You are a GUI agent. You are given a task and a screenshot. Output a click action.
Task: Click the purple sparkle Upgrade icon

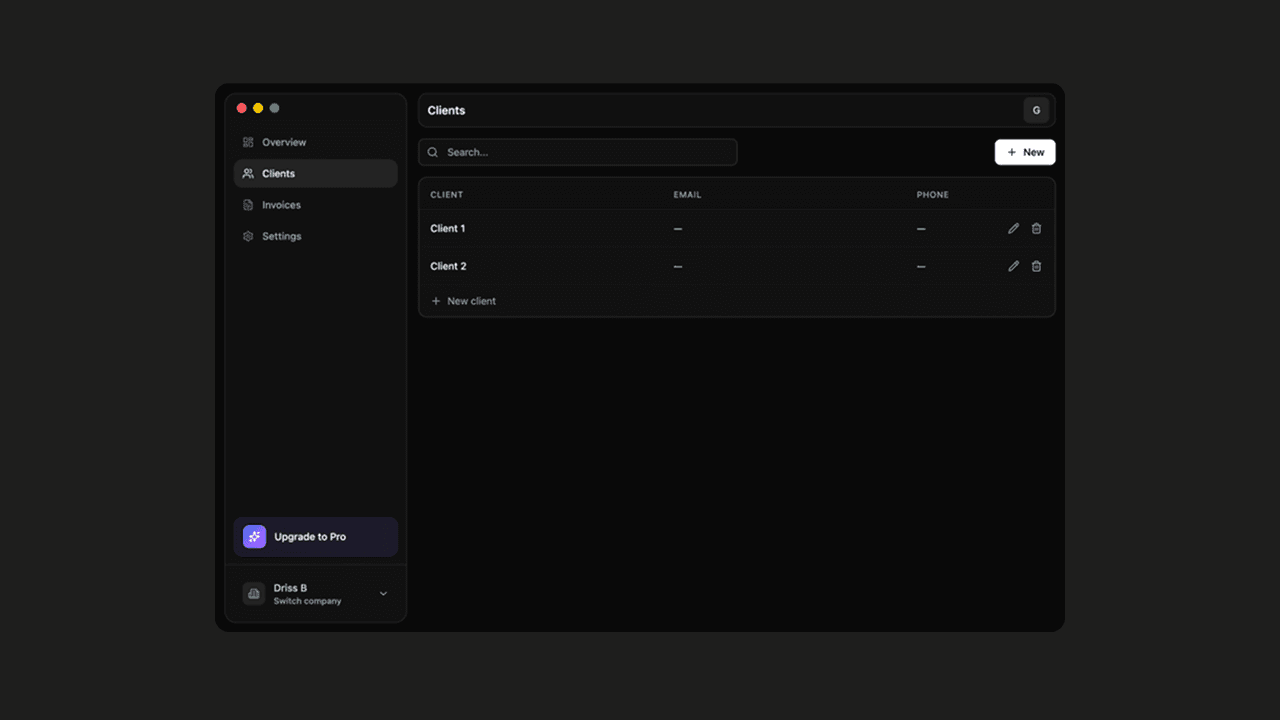[x=254, y=537]
